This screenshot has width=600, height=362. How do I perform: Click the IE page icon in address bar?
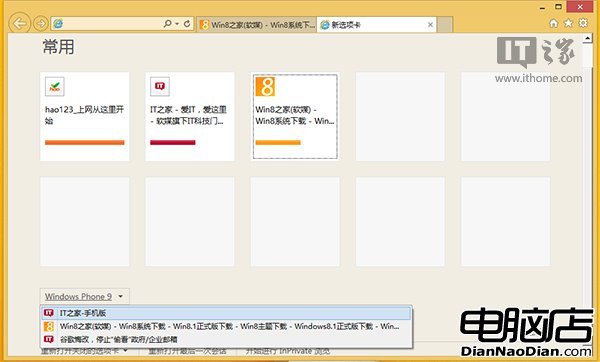click(x=58, y=24)
